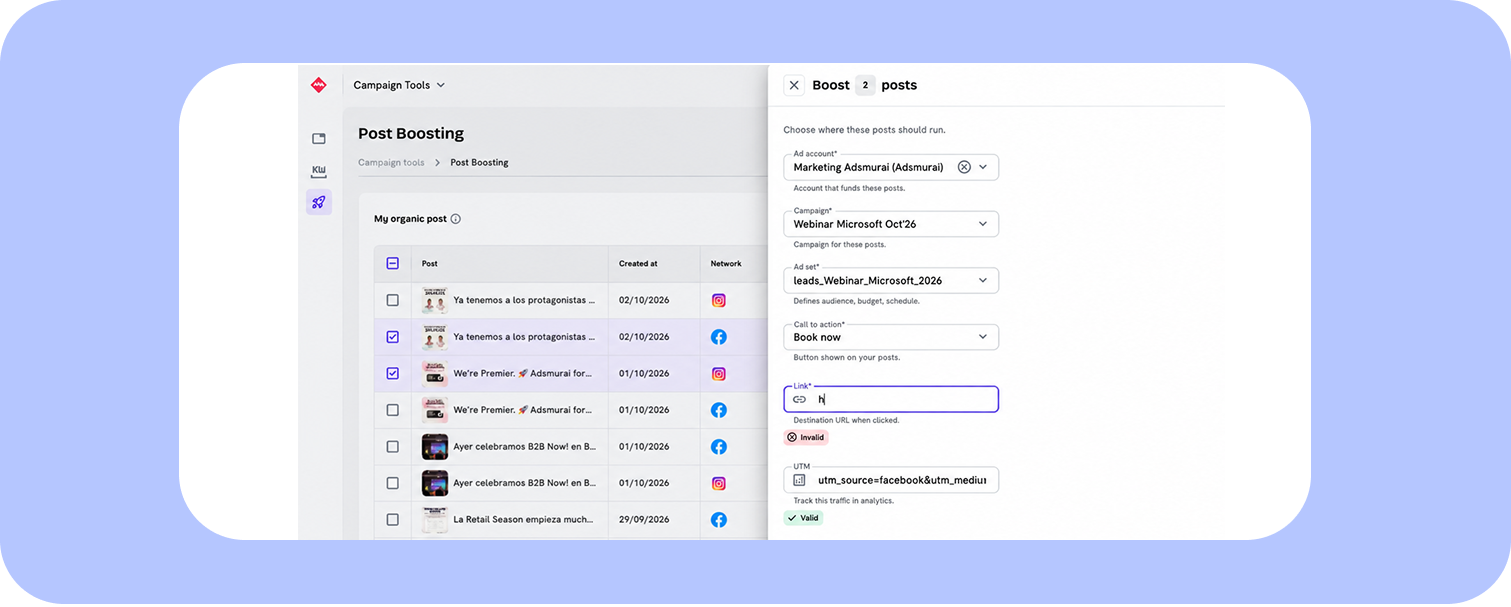Viewport: 1511px width, 607px height.
Task: Open the Ad set dropdown leads_Webinar_Microsoft_2026
Action: (x=891, y=281)
